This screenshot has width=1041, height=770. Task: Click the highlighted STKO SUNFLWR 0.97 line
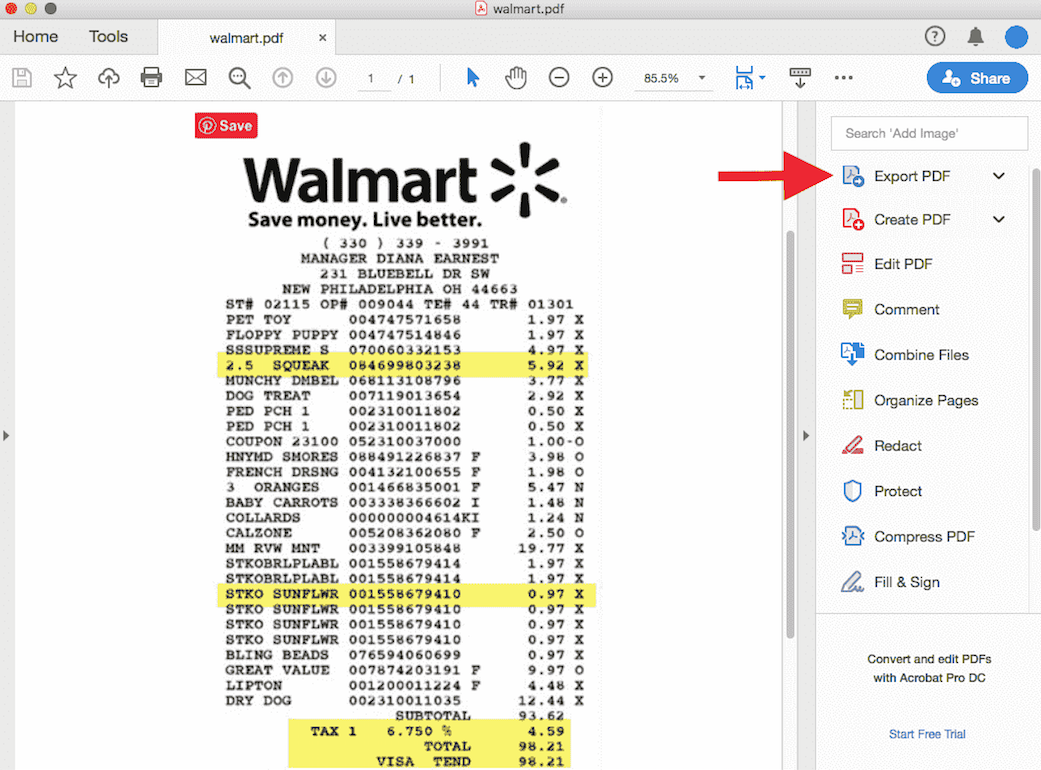pos(406,594)
